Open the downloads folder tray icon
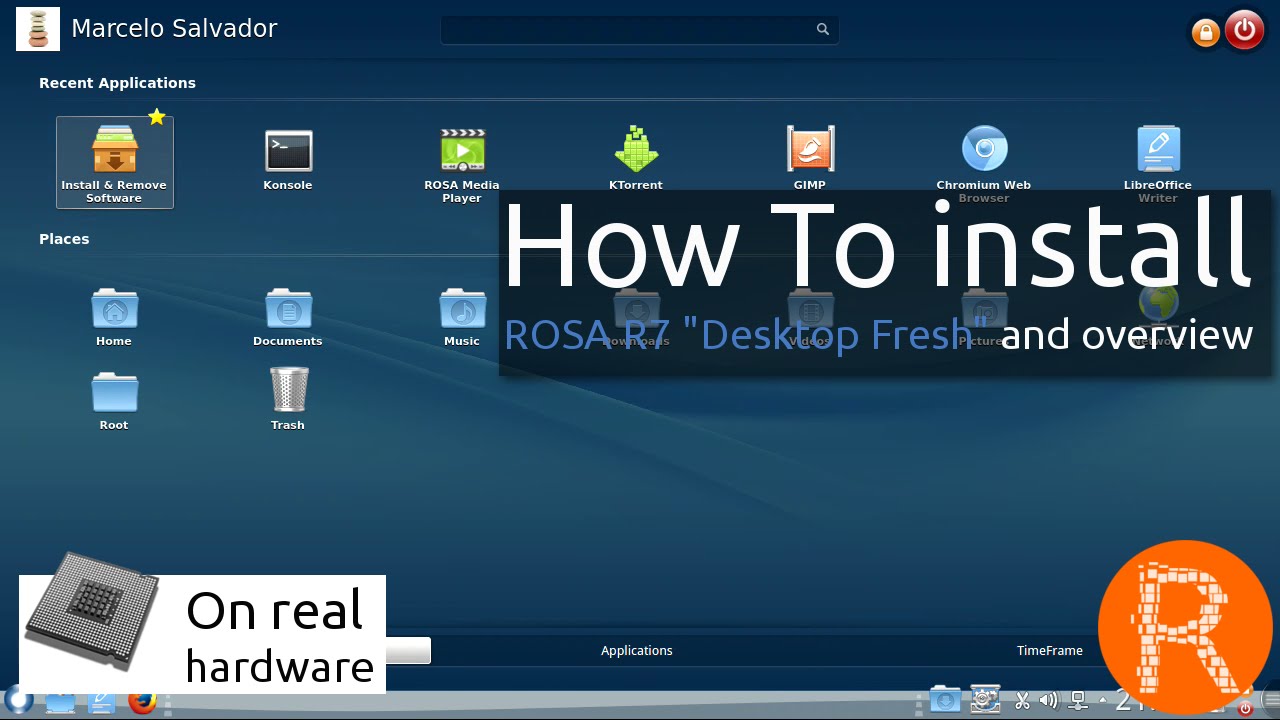The image size is (1280, 720). click(945, 700)
